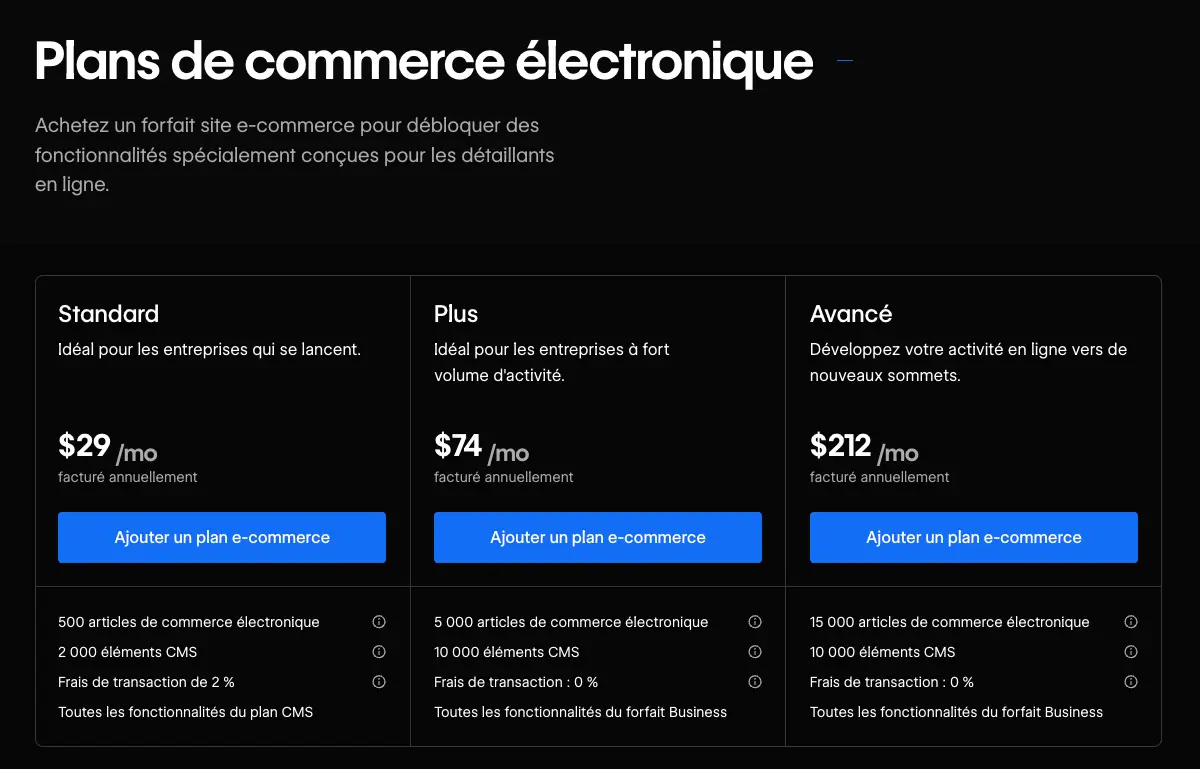Click the $74 monthly price
The width and height of the screenshot is (1200, 769).
(x=457, y=446)
